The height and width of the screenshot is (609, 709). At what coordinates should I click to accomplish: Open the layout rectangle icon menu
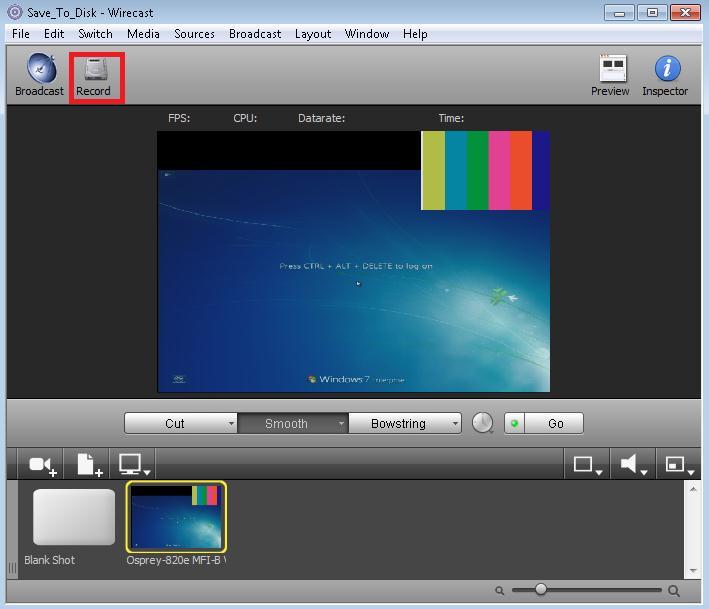tap(587, 465)
